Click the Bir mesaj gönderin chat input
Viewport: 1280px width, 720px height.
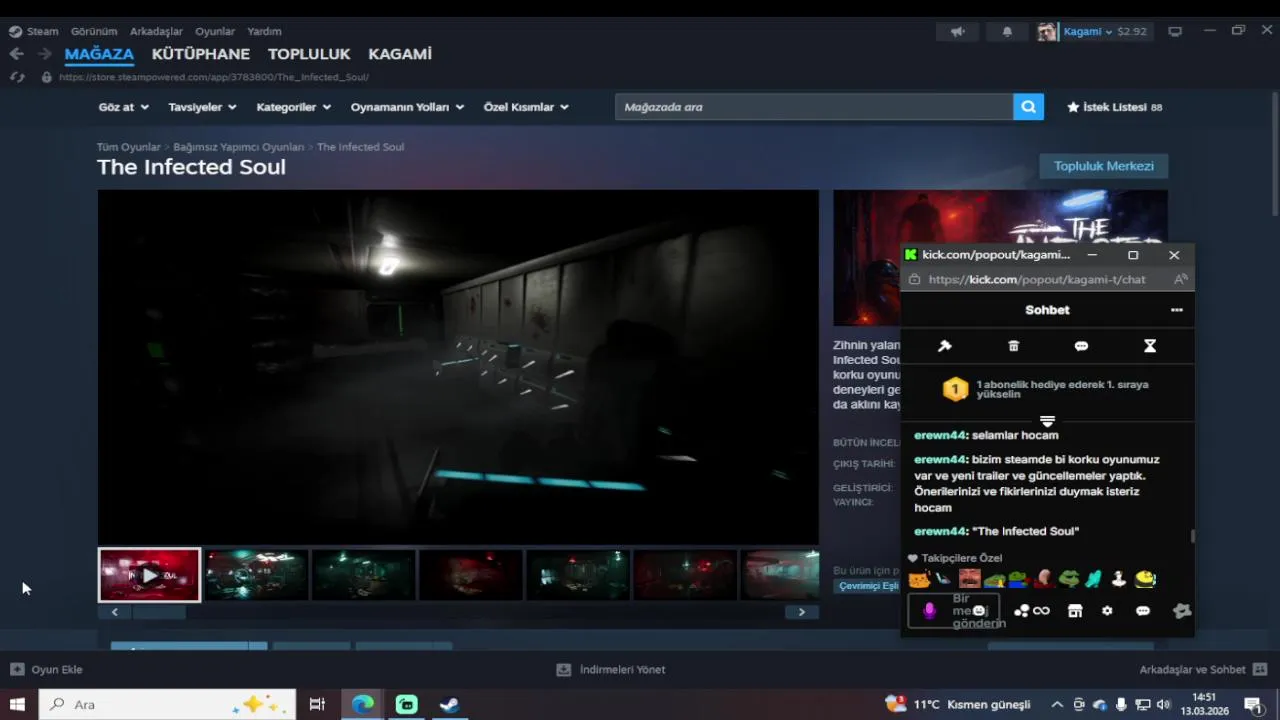953,611
